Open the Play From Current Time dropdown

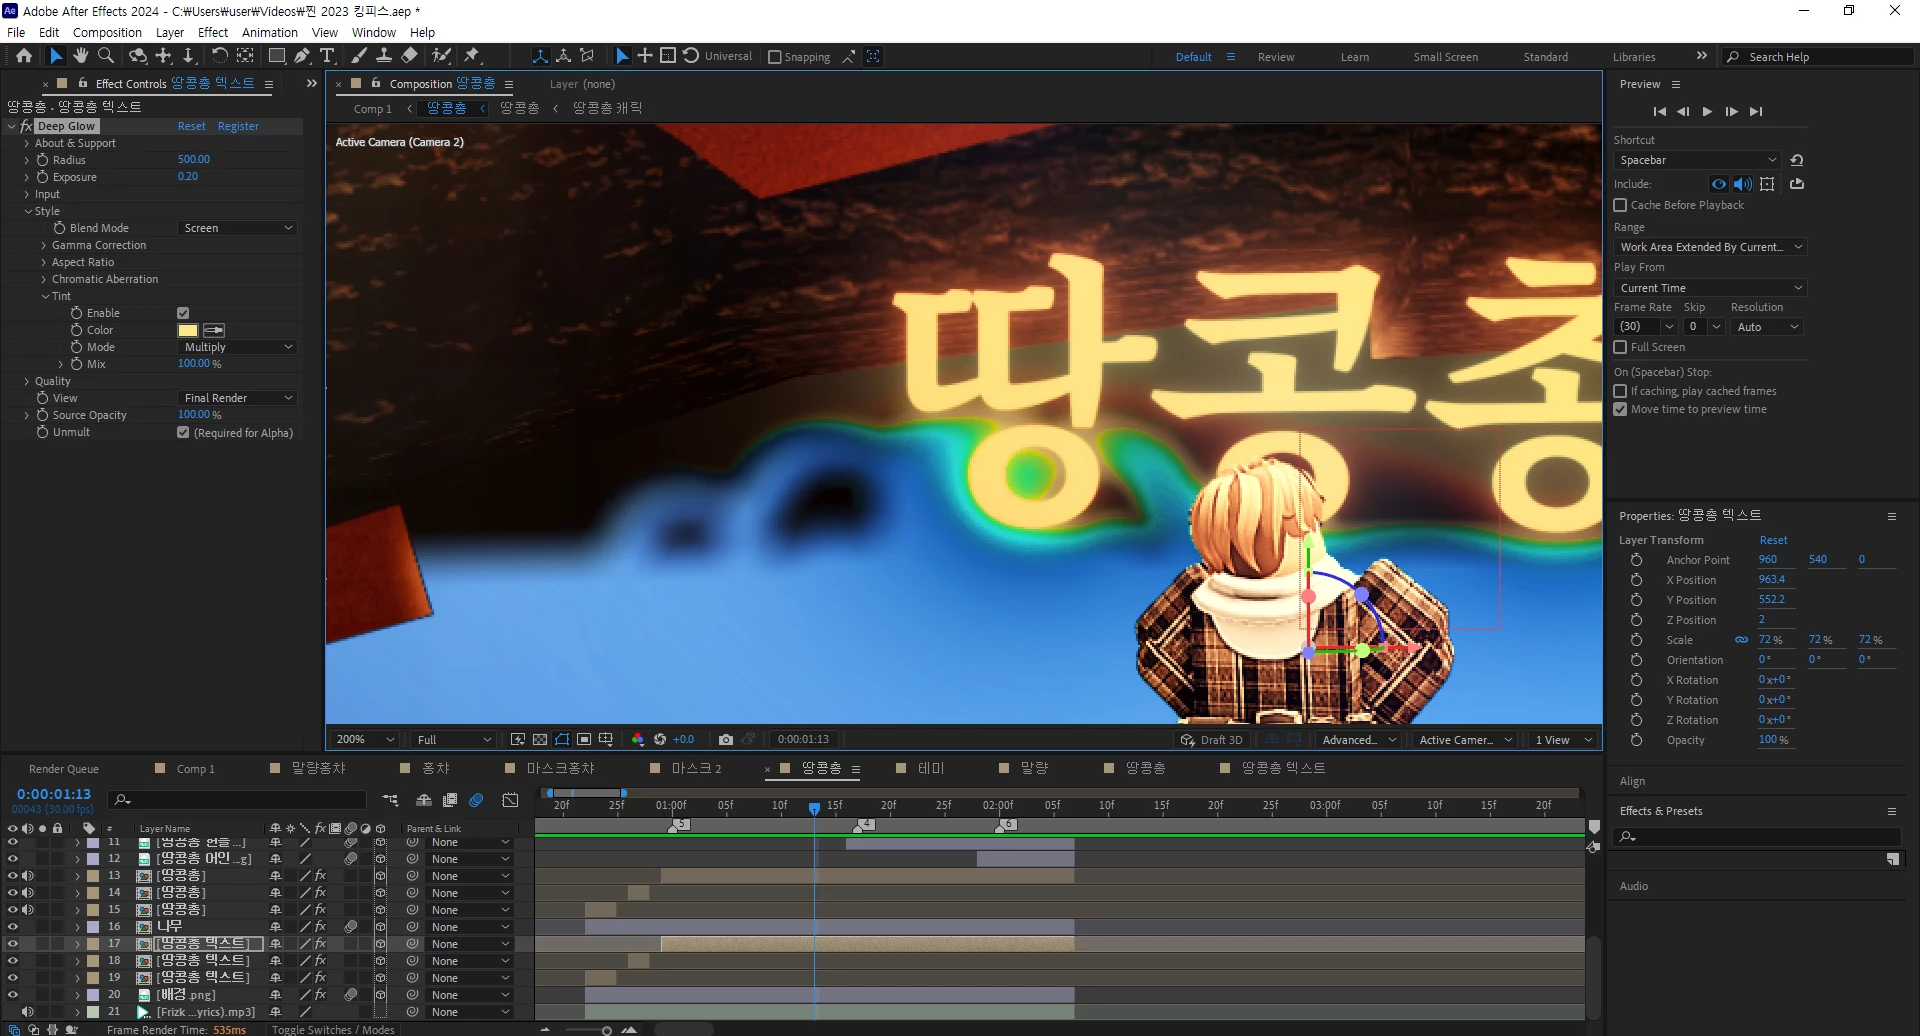tap(1710, 288)
